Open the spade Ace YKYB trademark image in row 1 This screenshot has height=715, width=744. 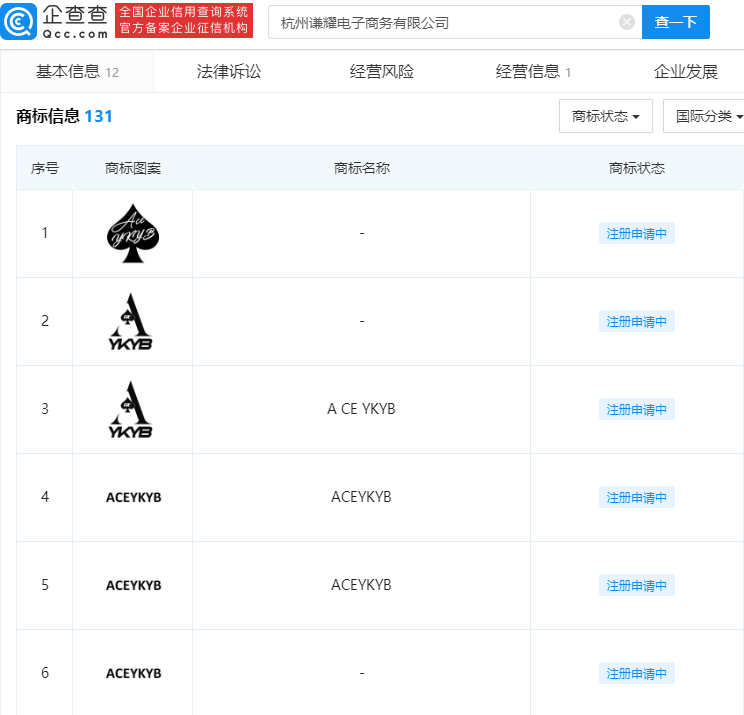133,233
